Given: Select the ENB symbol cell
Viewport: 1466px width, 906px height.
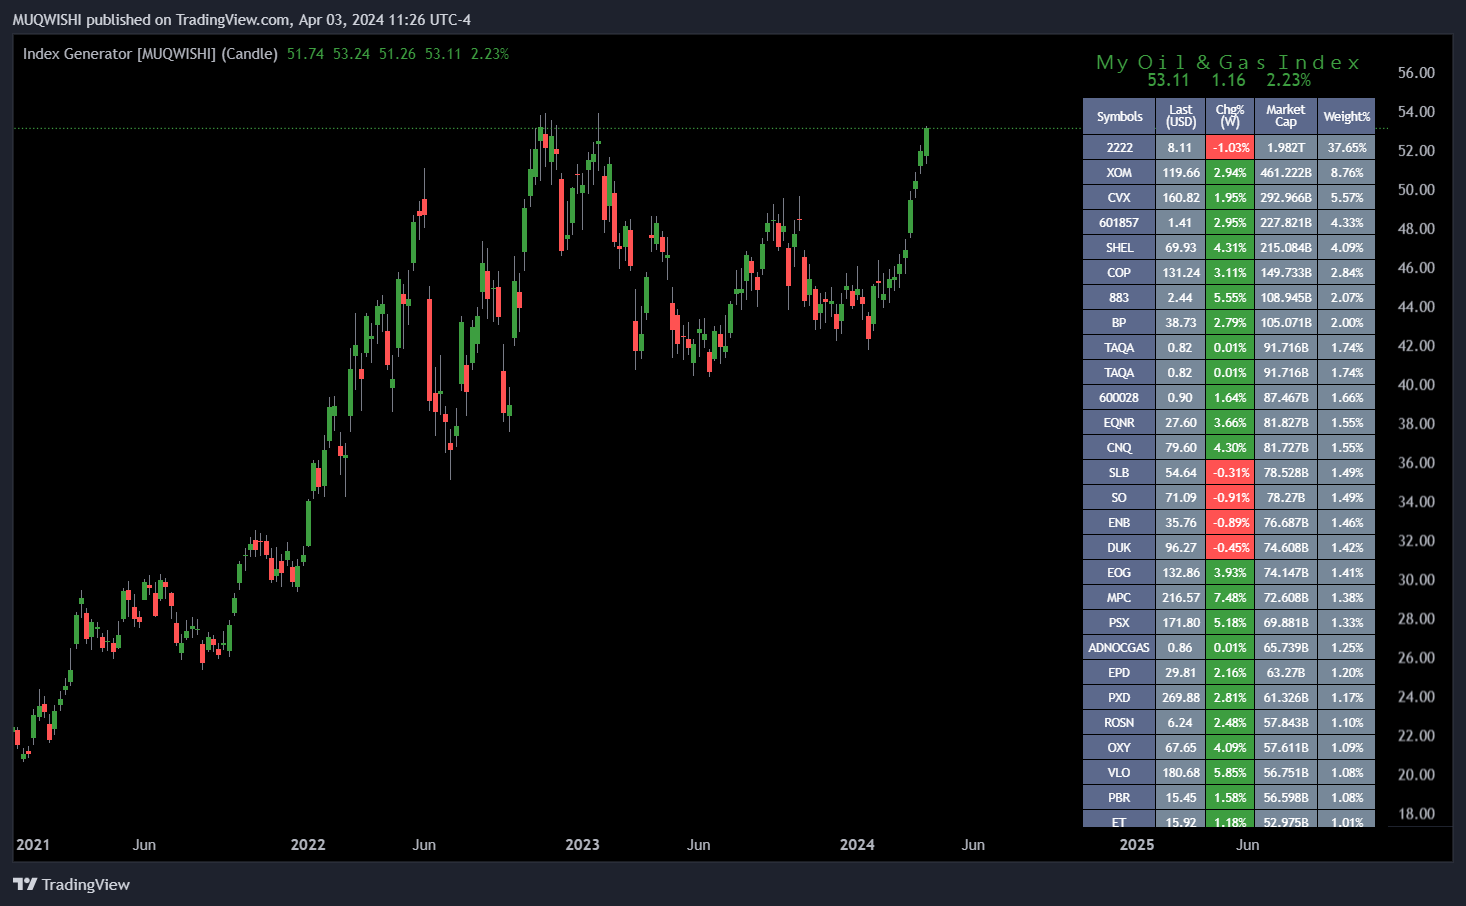Looking at the screenshot, I should click(1119, 522).
